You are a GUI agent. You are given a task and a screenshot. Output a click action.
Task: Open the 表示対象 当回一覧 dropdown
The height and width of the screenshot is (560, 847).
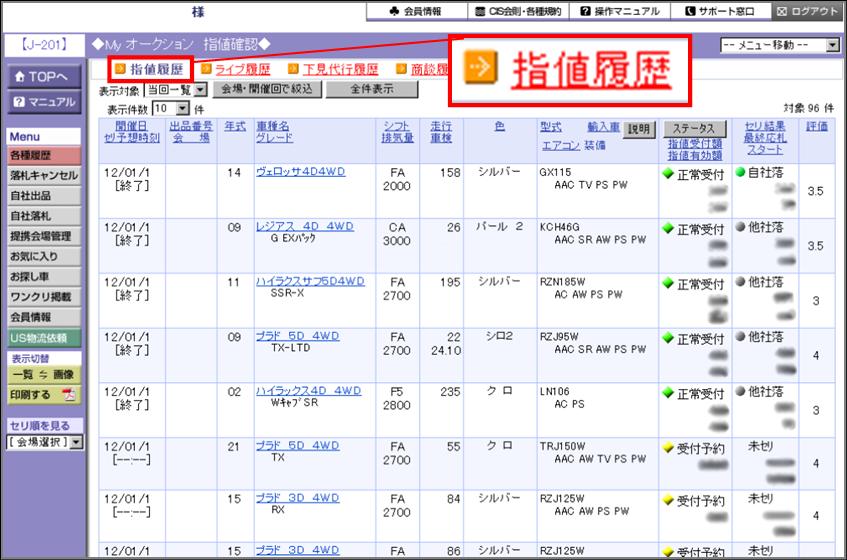coord(176,90)
